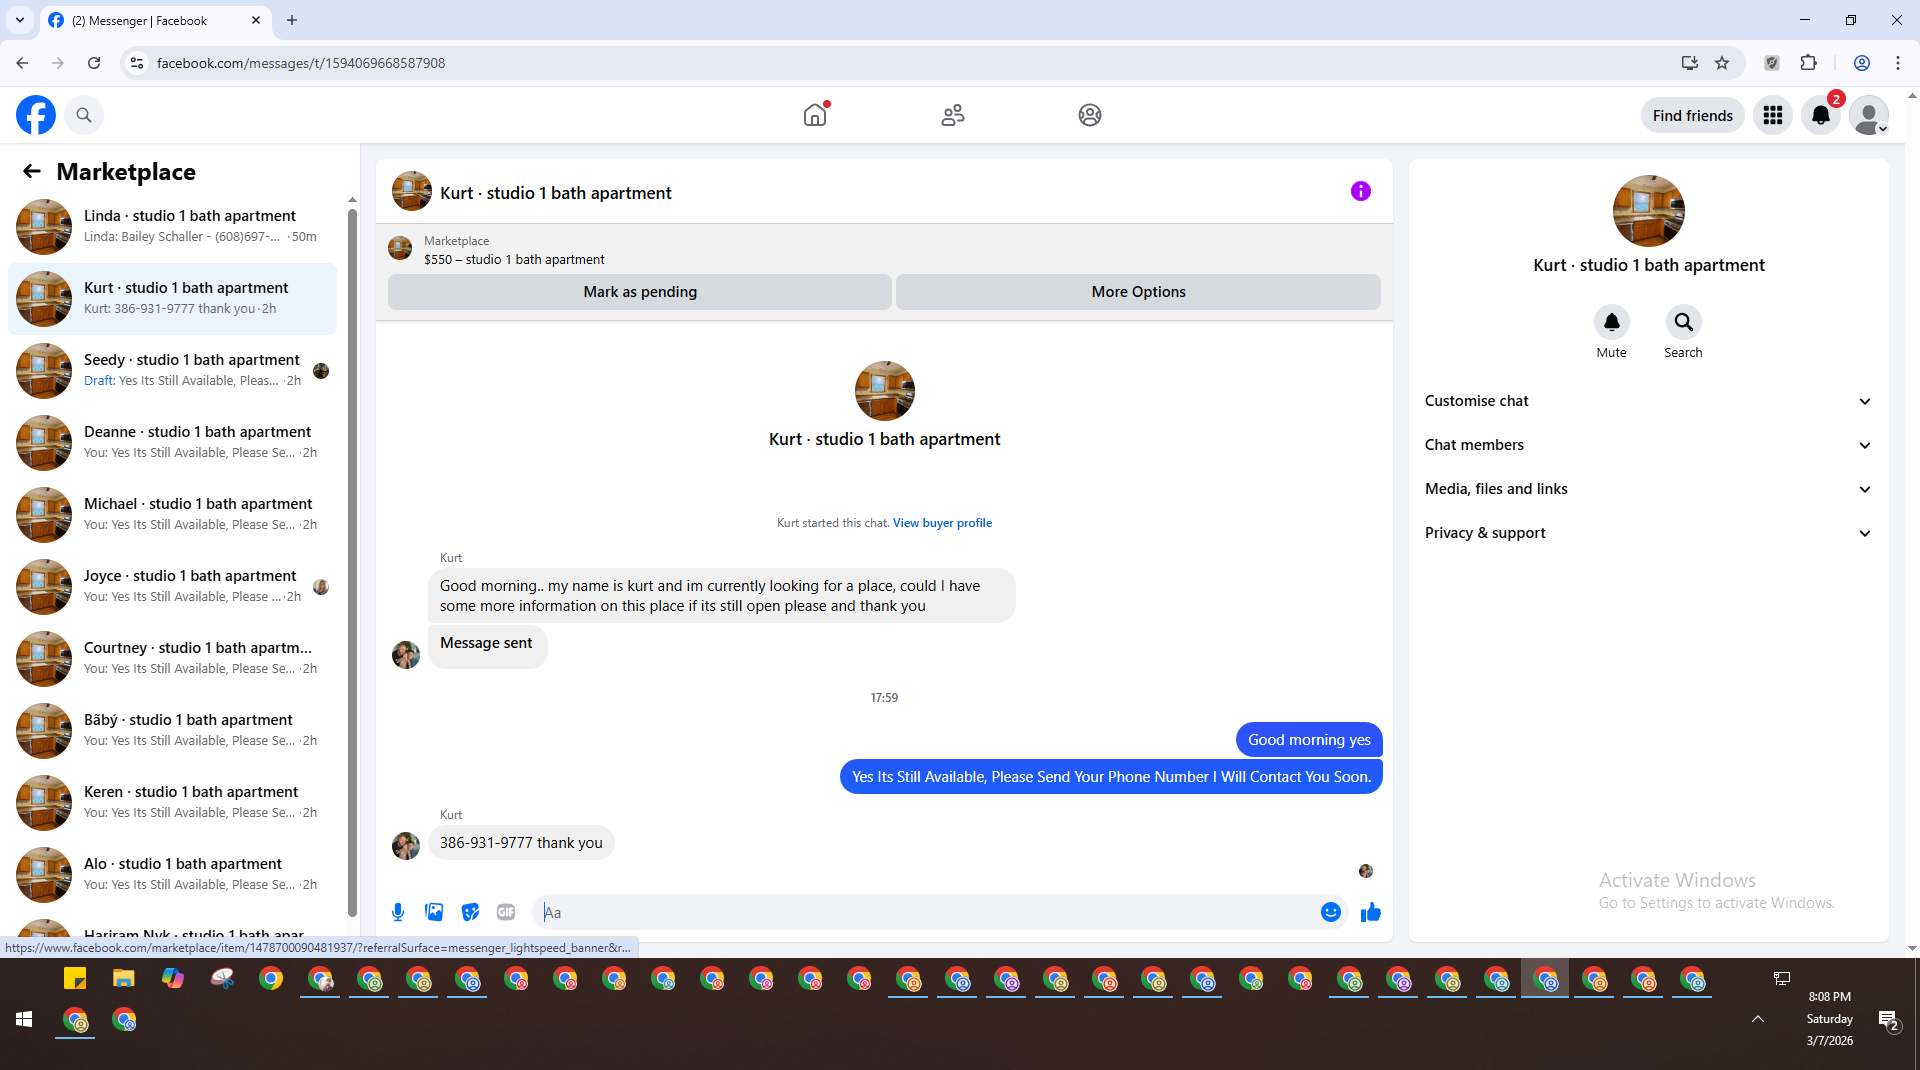The width and height of the screenshot is (1920, 1070).
Task: Bookmark this page with the star icon
Action: point(1722,63)
